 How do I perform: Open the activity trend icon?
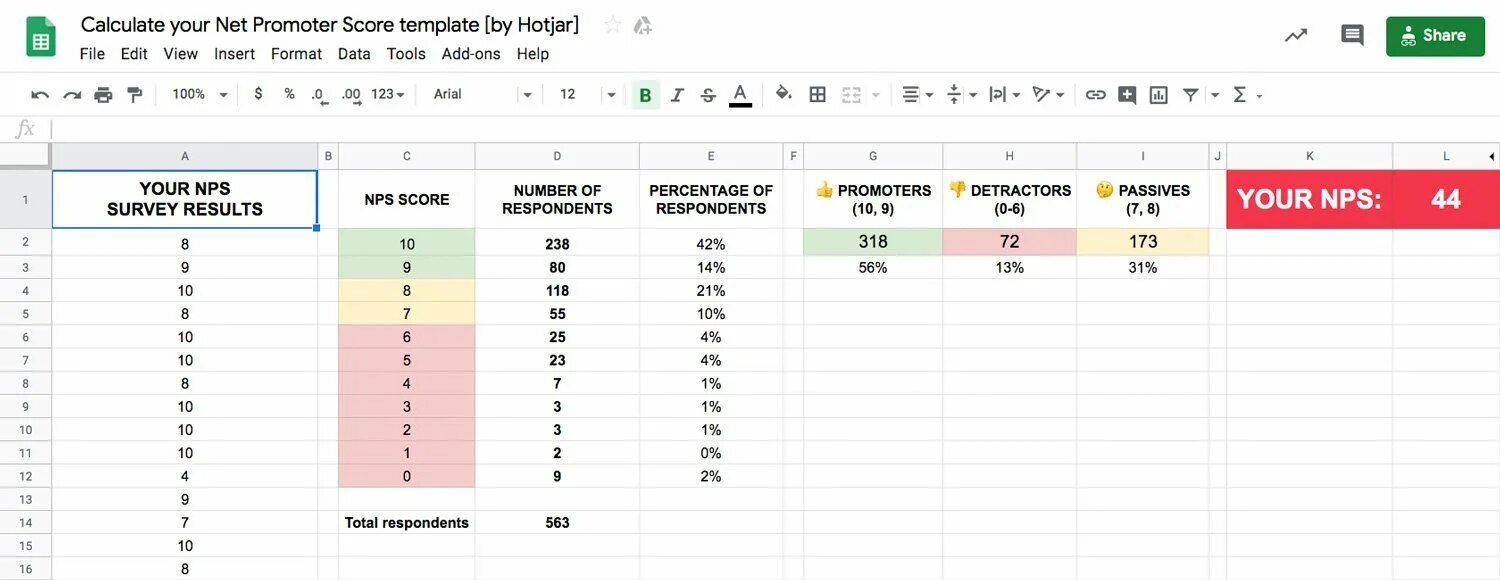[x=1296, y=36]
